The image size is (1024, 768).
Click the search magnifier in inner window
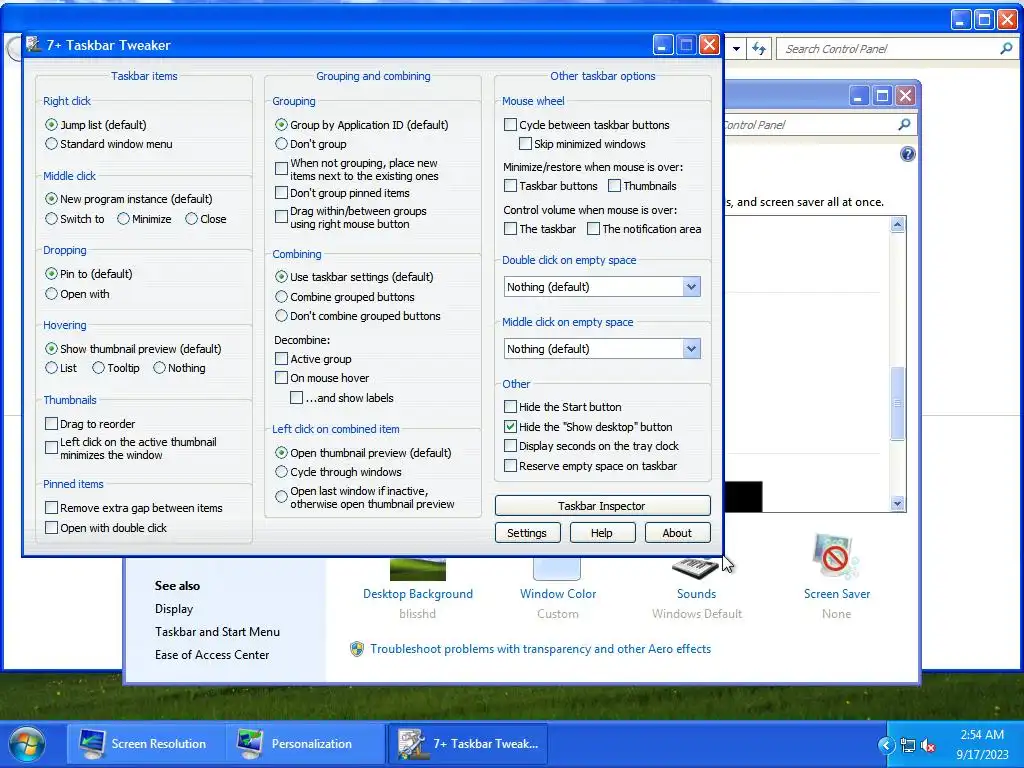pos(904,124)
